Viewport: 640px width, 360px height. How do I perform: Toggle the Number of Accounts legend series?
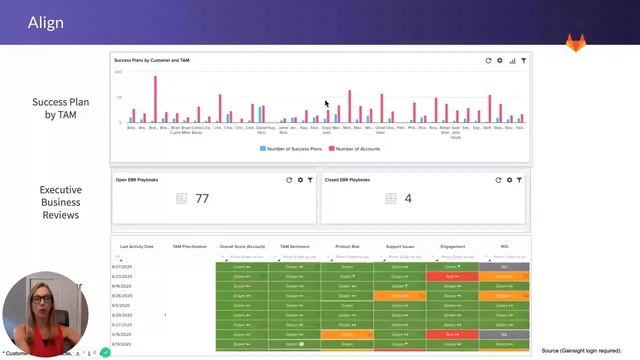pos(354,149)
